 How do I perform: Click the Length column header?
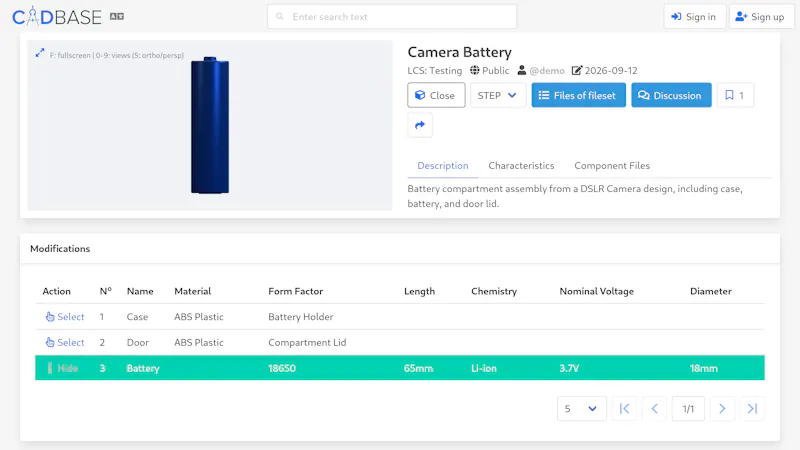click(419, 291)
